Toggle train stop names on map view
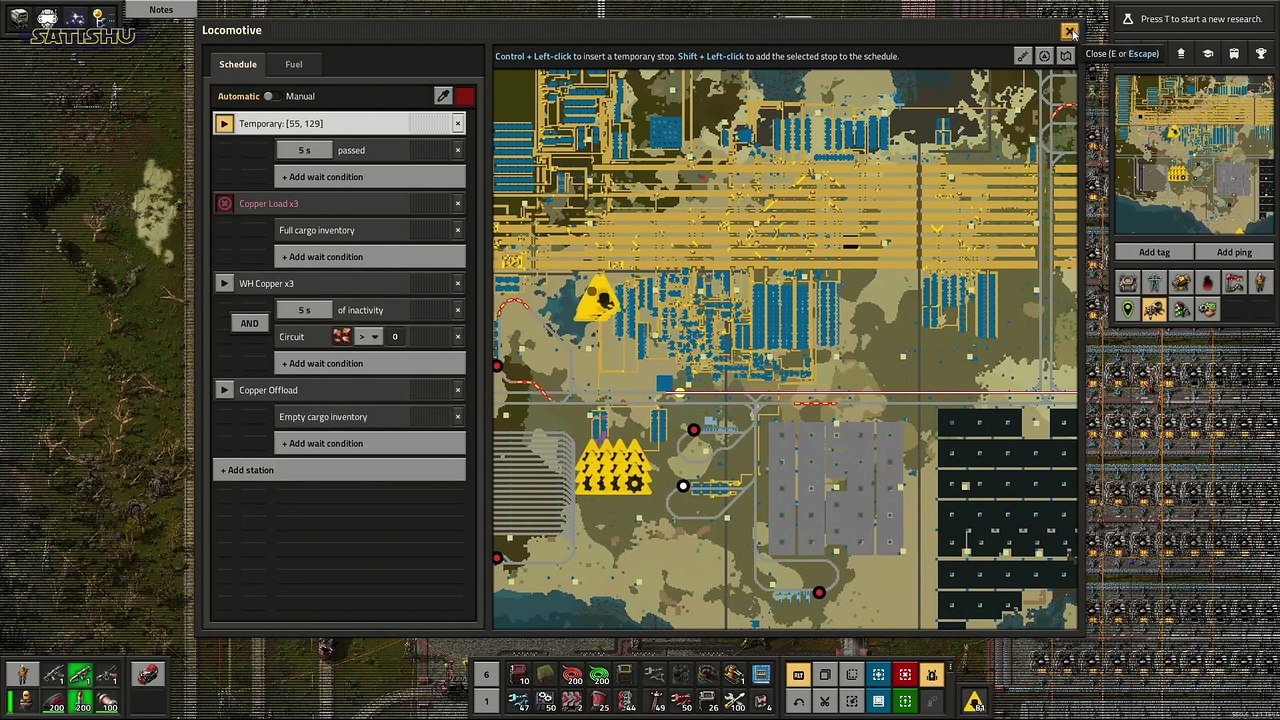 [x=1023, y=56]
